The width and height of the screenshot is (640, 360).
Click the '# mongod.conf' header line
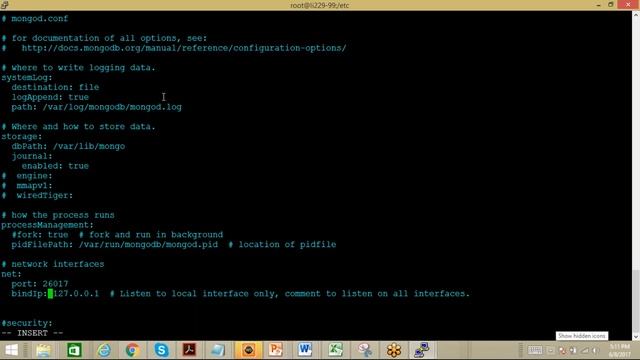coord(35,19)
